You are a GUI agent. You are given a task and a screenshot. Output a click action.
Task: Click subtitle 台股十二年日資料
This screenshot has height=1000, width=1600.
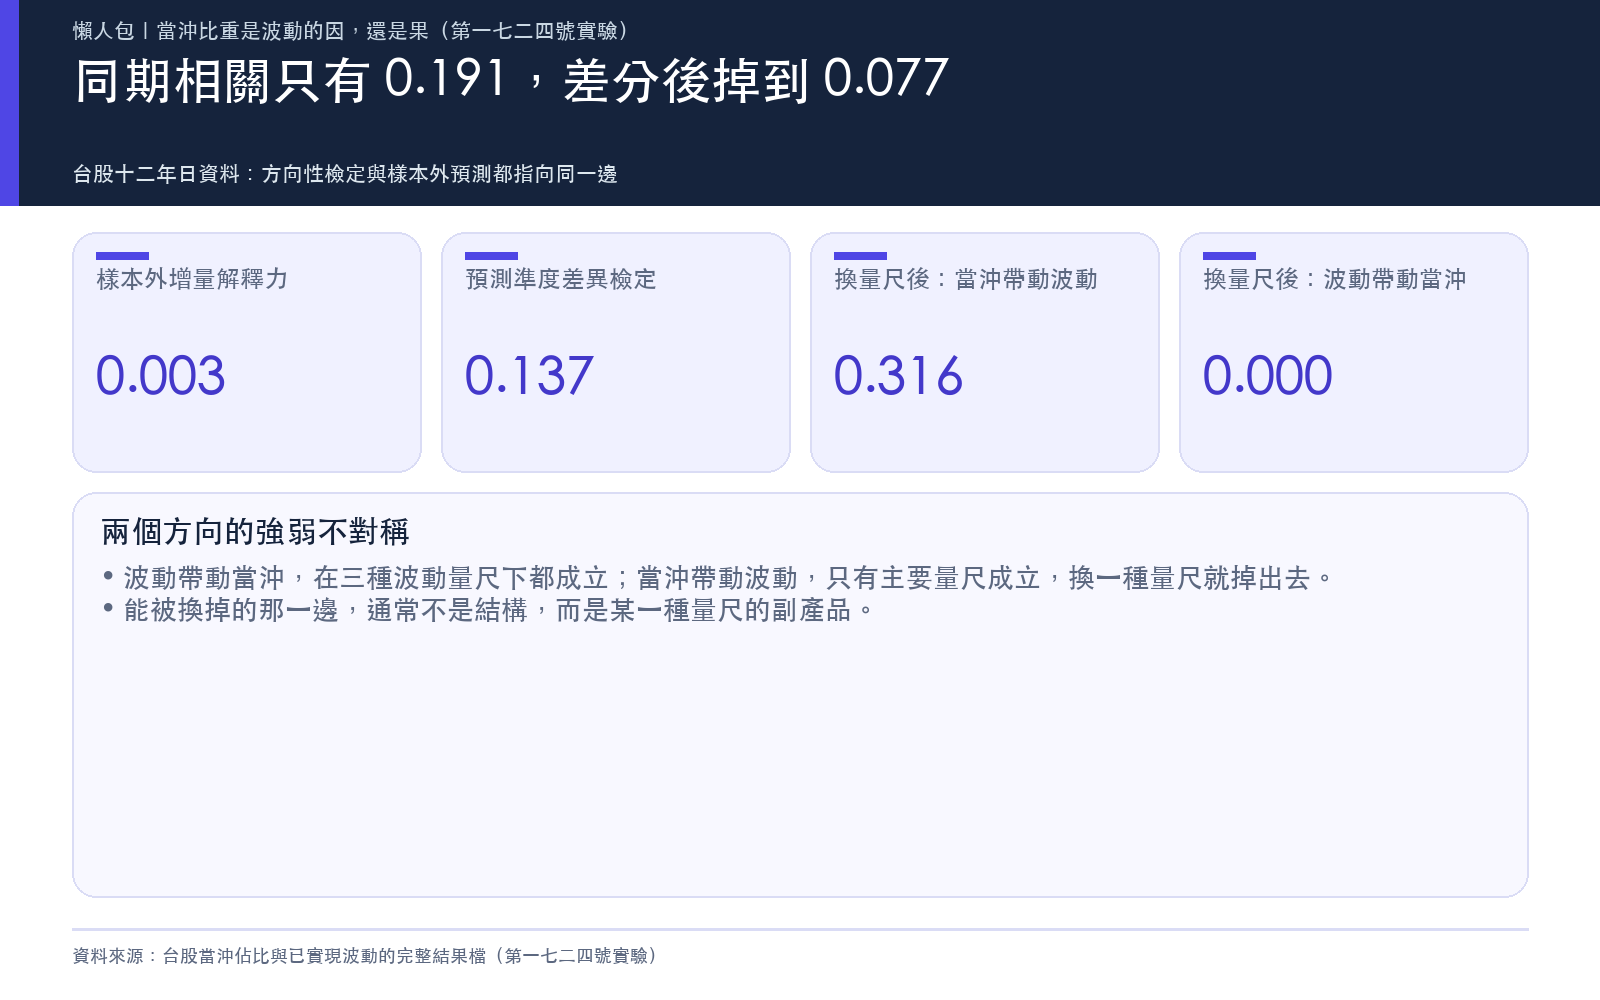156,174
